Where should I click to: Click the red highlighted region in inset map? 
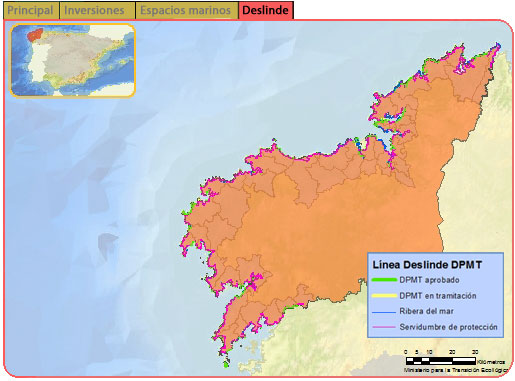pyautogui.click(x=35, y=35)
